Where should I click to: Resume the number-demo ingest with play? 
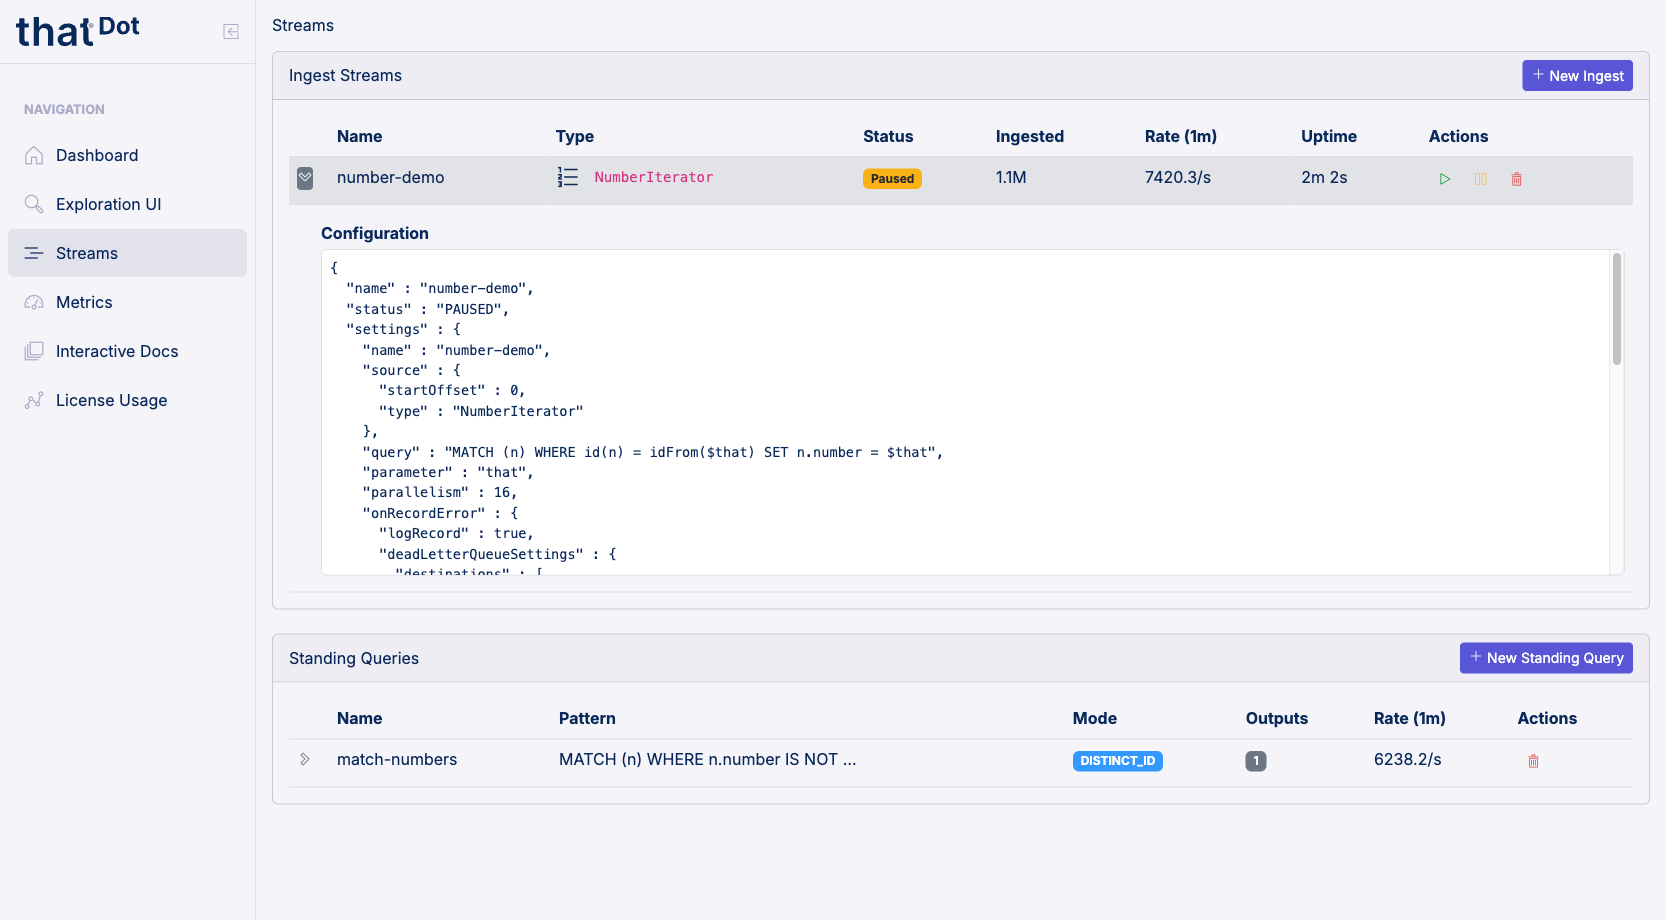1445,179
